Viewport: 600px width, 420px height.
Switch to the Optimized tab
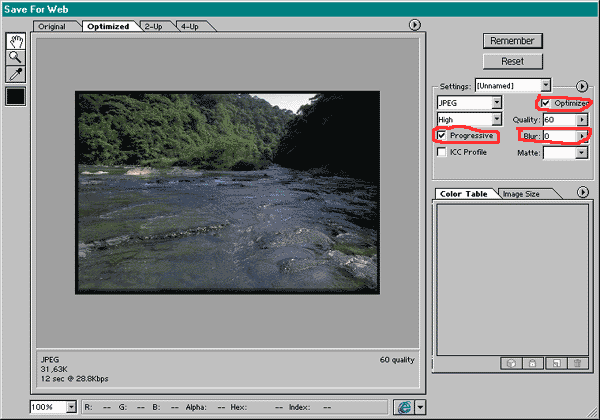click(x=108, y=26)
